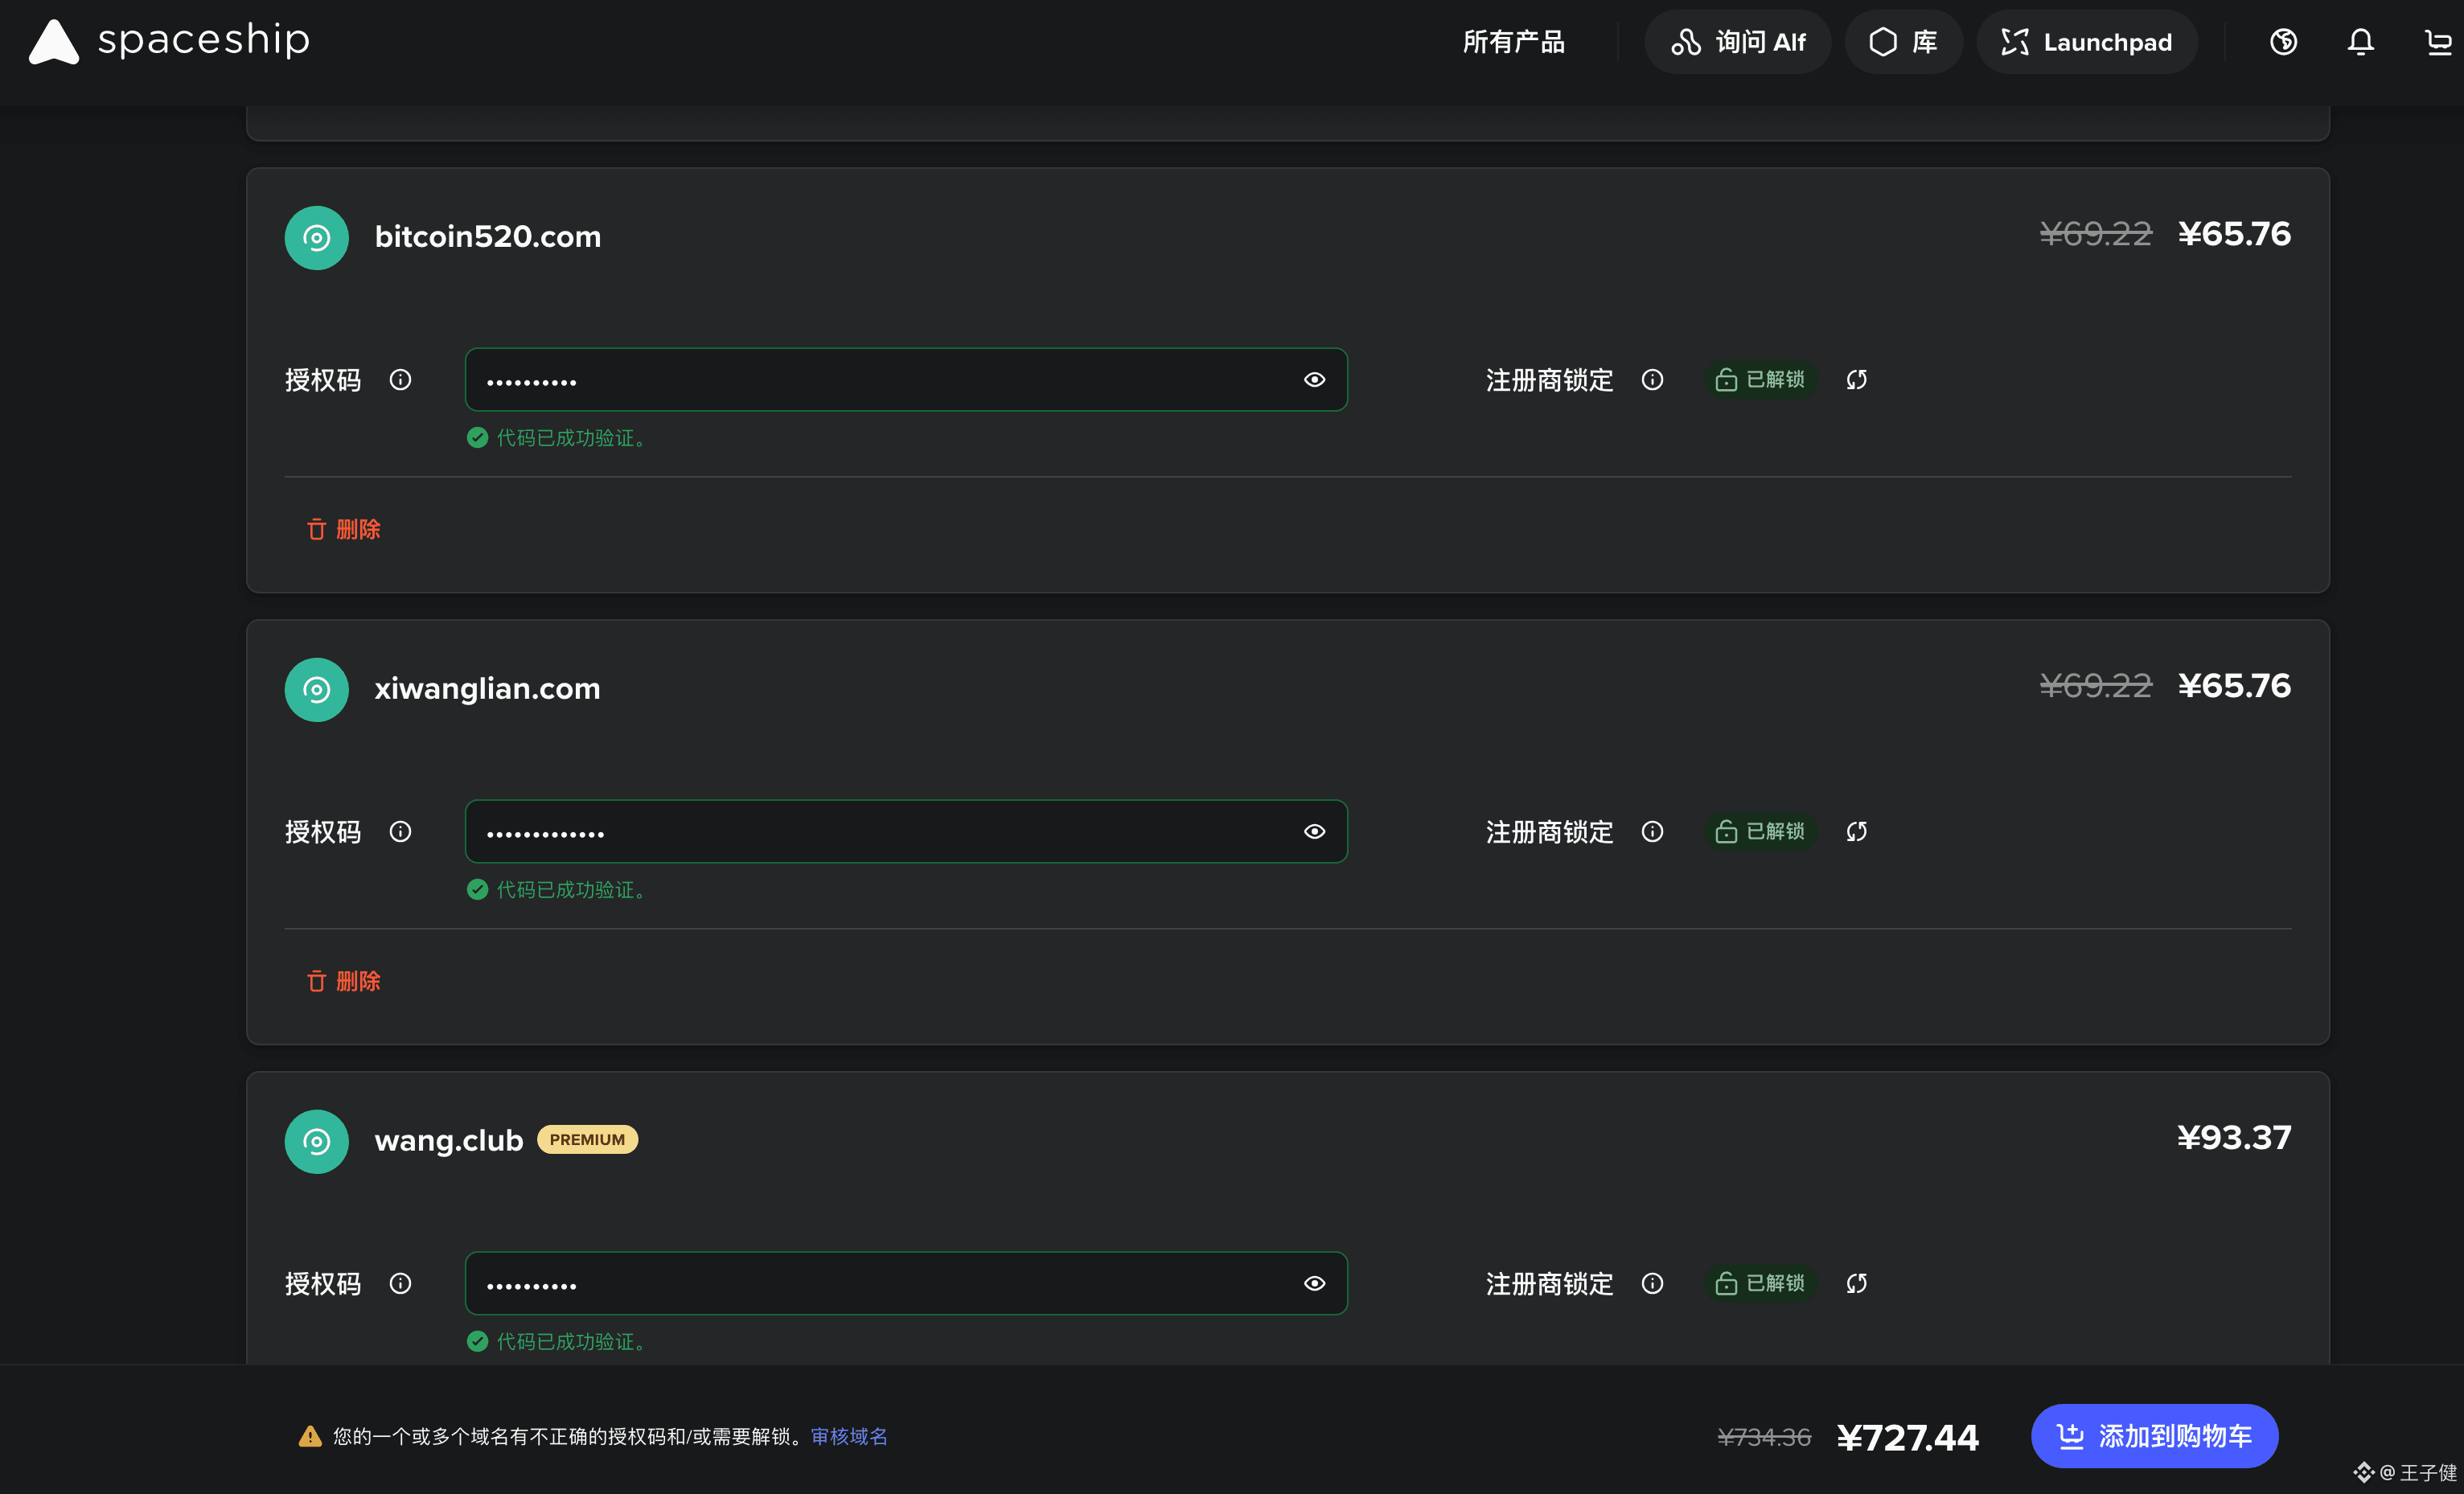
Task: Open the shopping cart icon in header
Action: [x=2438, y=42]
